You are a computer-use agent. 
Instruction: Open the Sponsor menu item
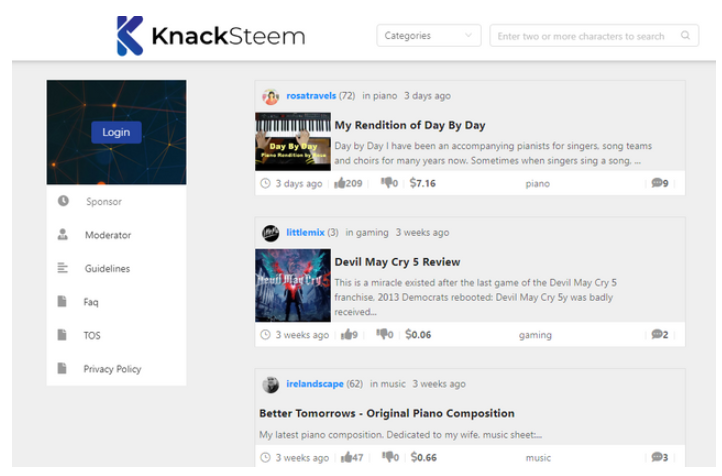point(104,201)
